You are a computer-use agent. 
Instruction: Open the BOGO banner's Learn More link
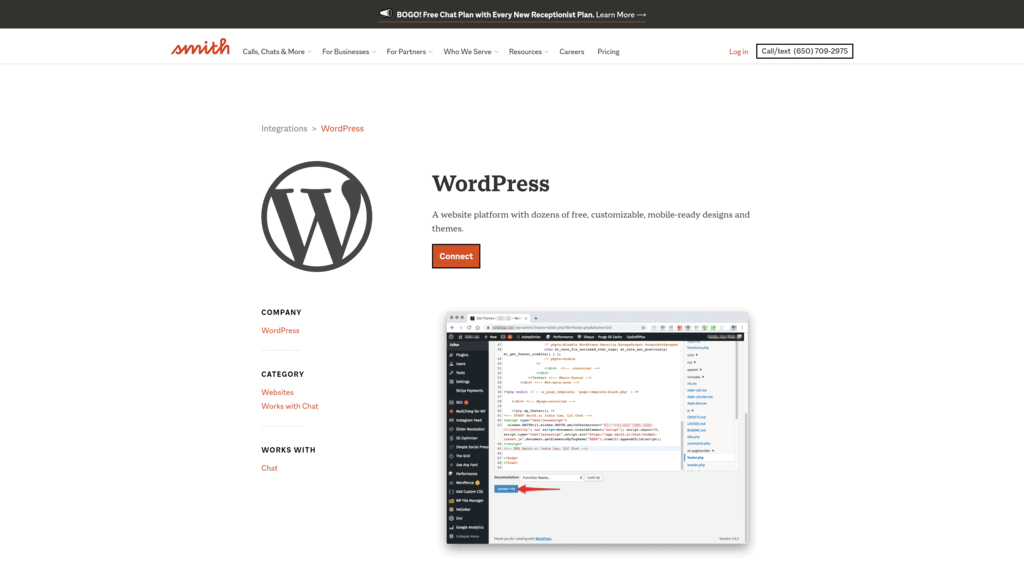click(621, 14)
